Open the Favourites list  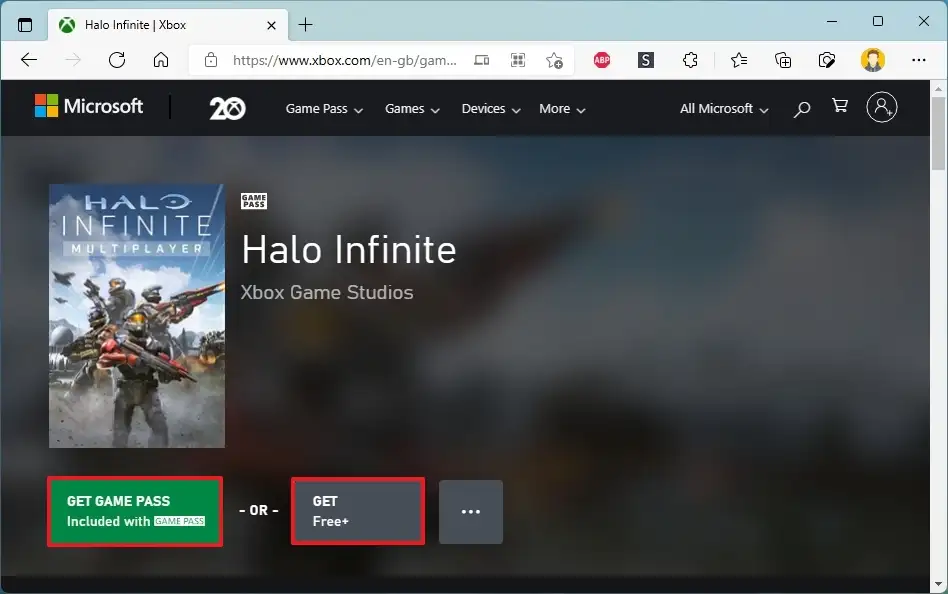click(x=739, y=60)
